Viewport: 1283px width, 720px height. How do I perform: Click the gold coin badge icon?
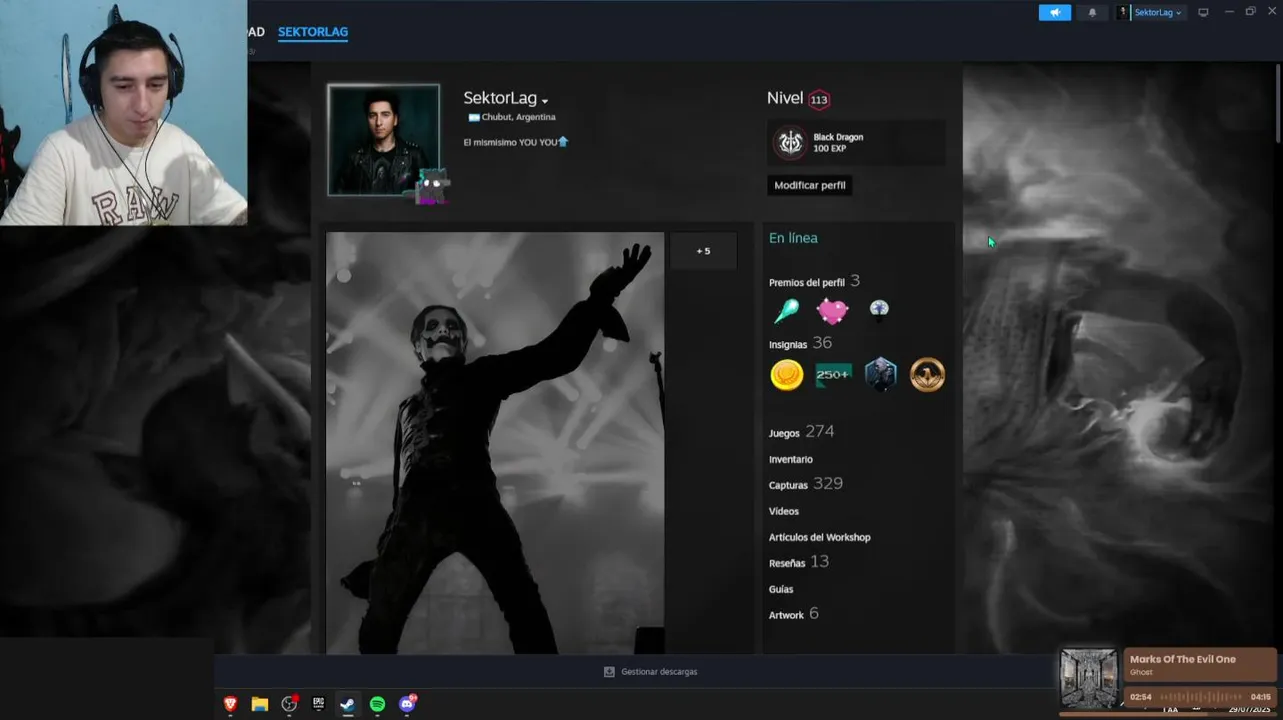(787, 375)
